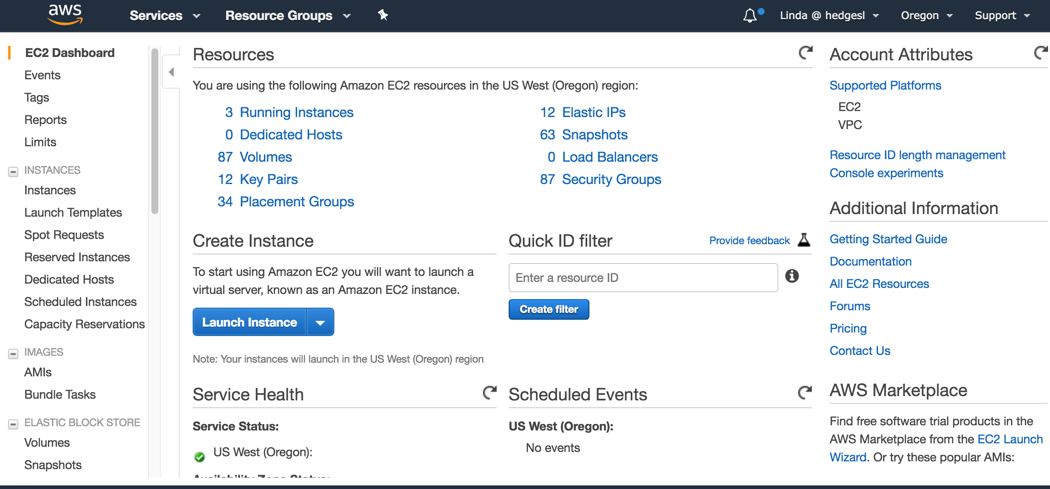Open the Supported Platforms link
Viewport: 1050px width, 489px height.
pyautogui.click(x=885, y=86)
